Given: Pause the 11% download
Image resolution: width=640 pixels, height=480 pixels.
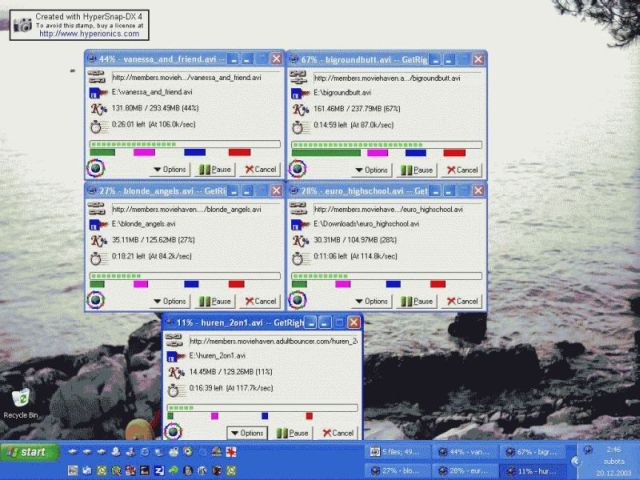Looking at the screenshot, I should coord(293,433).
